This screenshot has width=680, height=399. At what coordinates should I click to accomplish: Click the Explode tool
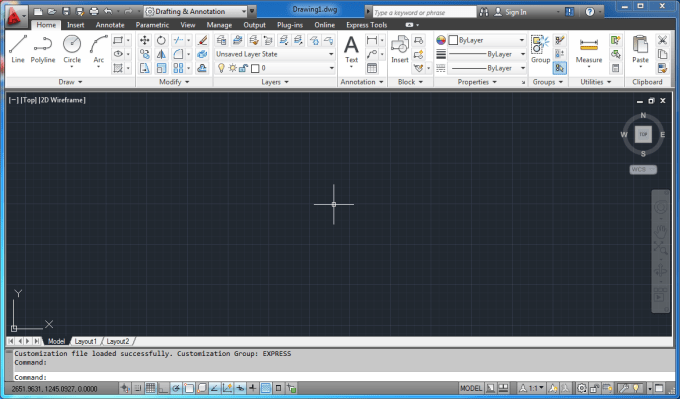202,54
